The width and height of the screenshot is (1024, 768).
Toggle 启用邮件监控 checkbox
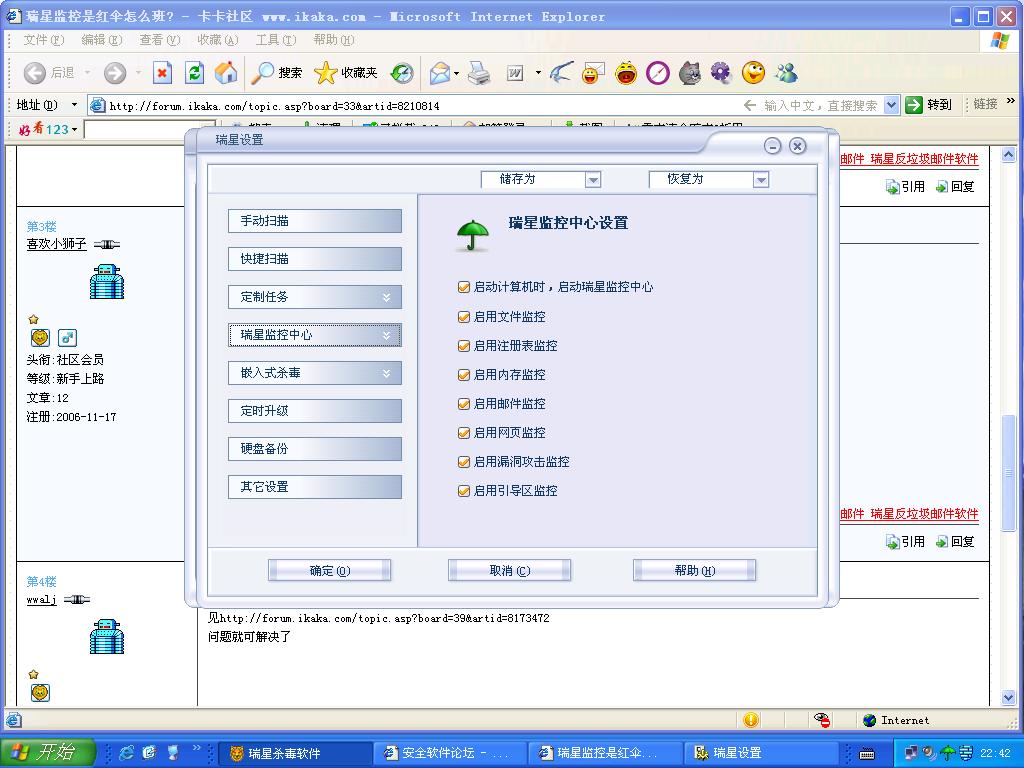click(x=464, y=404)
